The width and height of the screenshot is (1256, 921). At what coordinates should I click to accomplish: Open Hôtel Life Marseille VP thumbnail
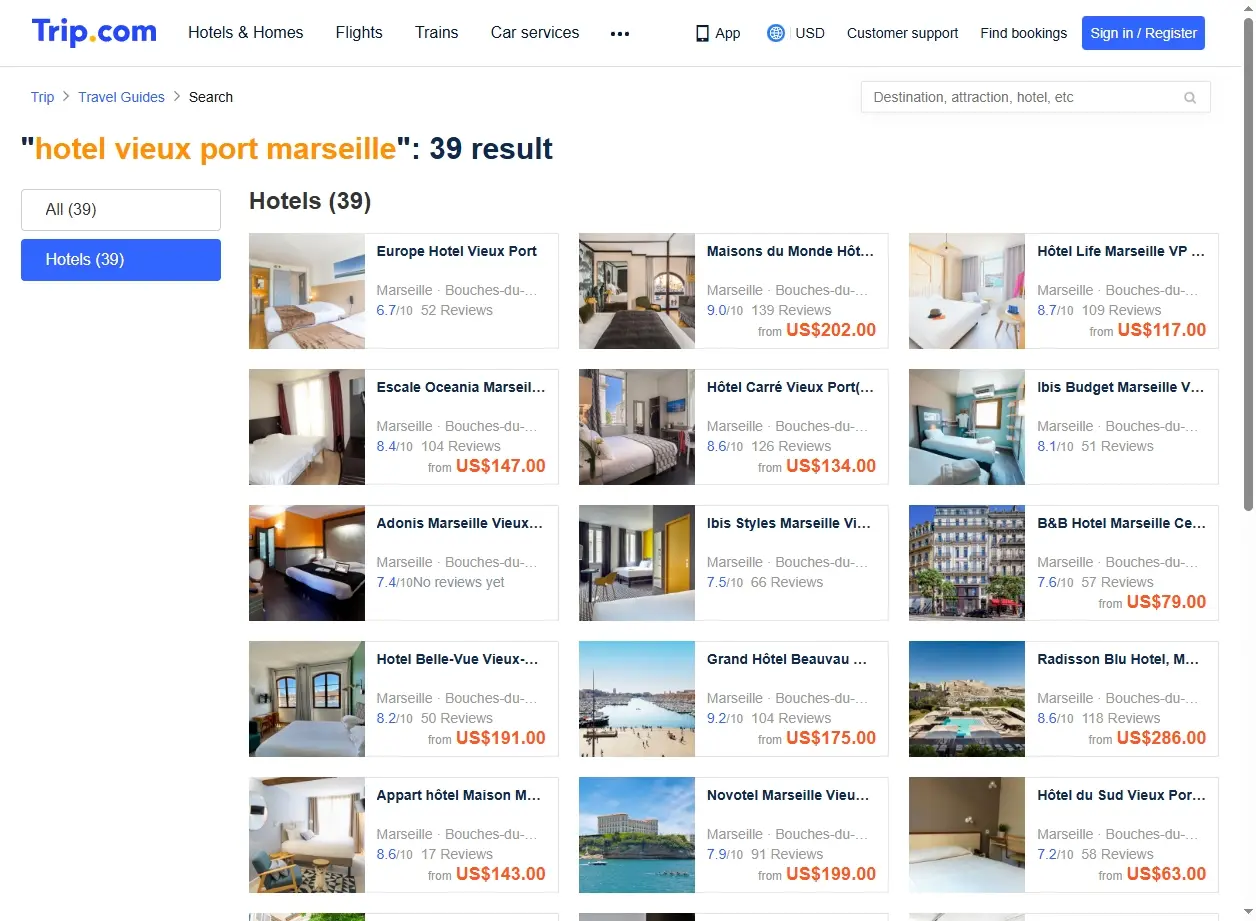967,291
